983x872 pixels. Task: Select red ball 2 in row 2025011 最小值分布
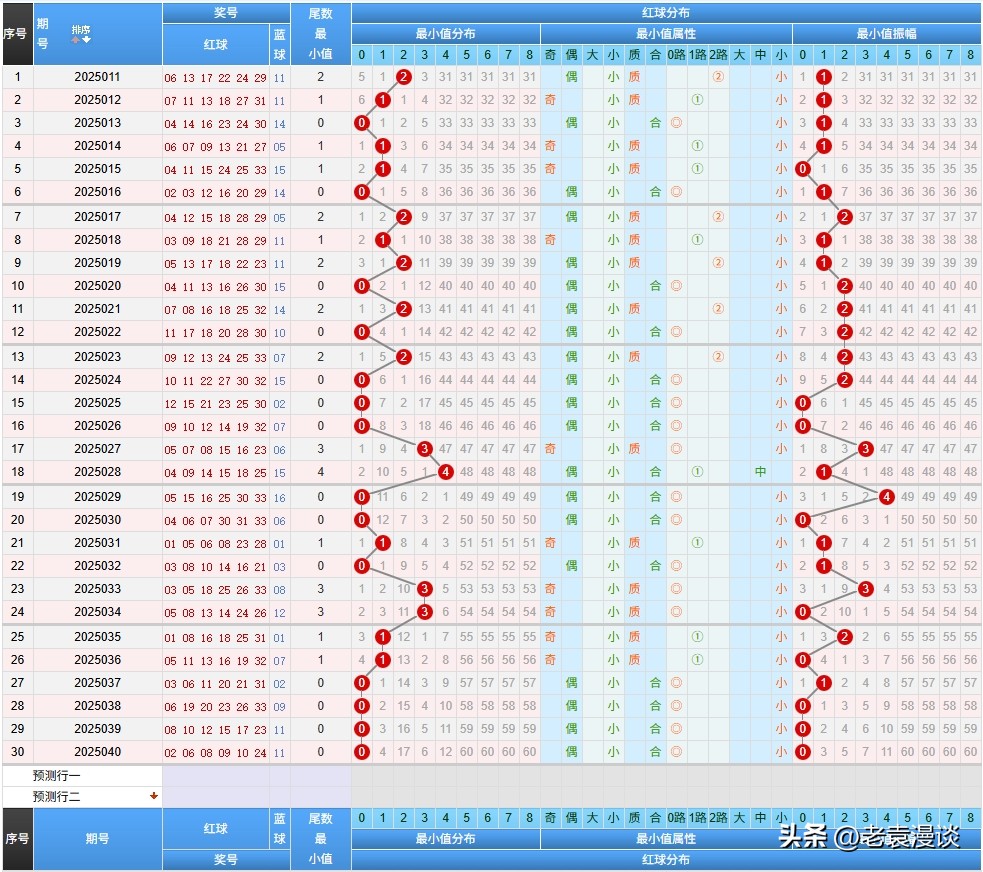[x=403, y=77]
